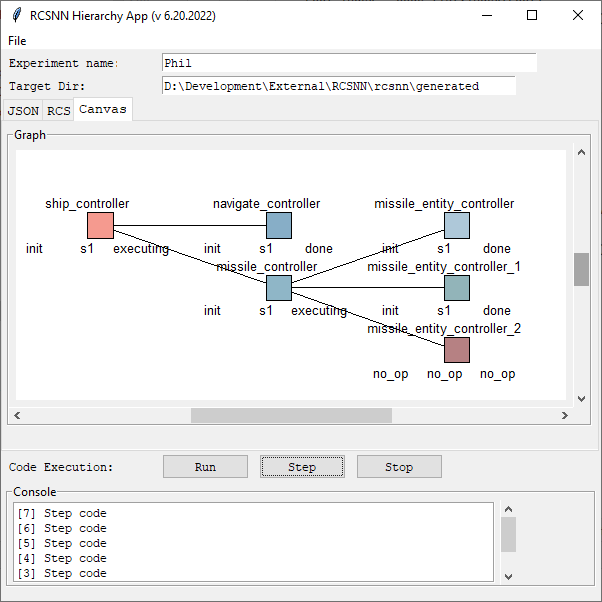Select the missile_entity_controller_2 node square
The height and width of the screenshot is (602, 602).
[x=456, y=349]
